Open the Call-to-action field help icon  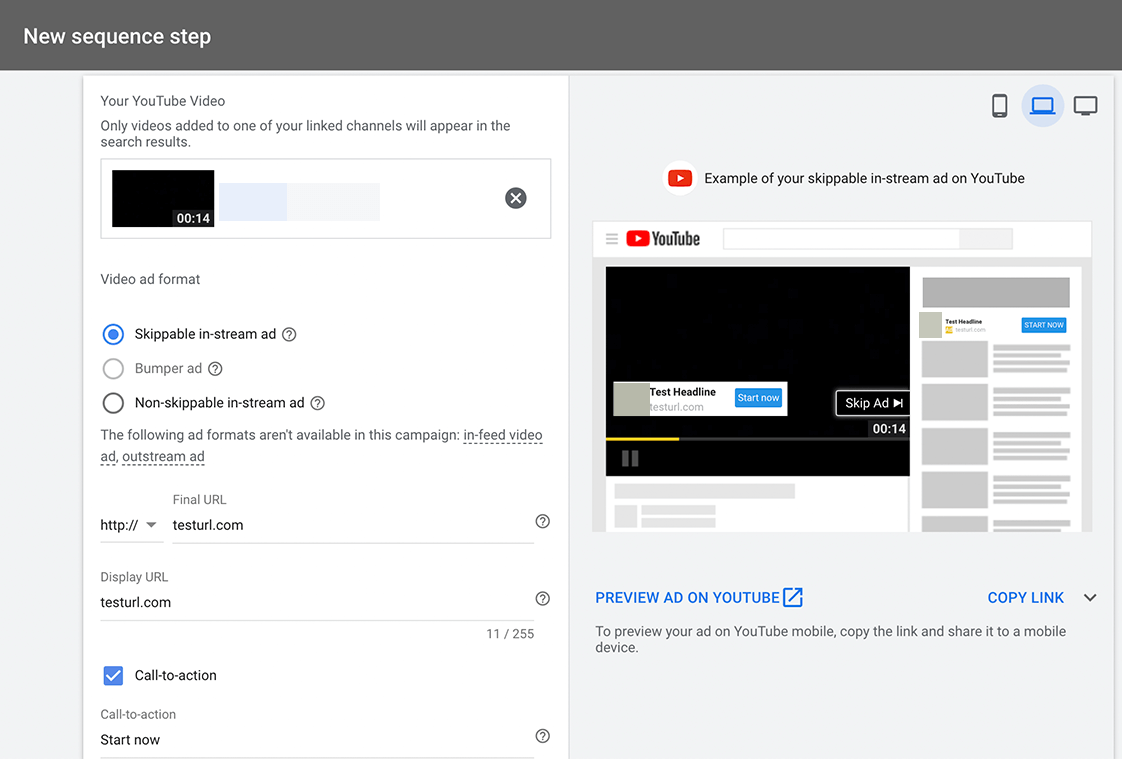[x=543, y=736]
